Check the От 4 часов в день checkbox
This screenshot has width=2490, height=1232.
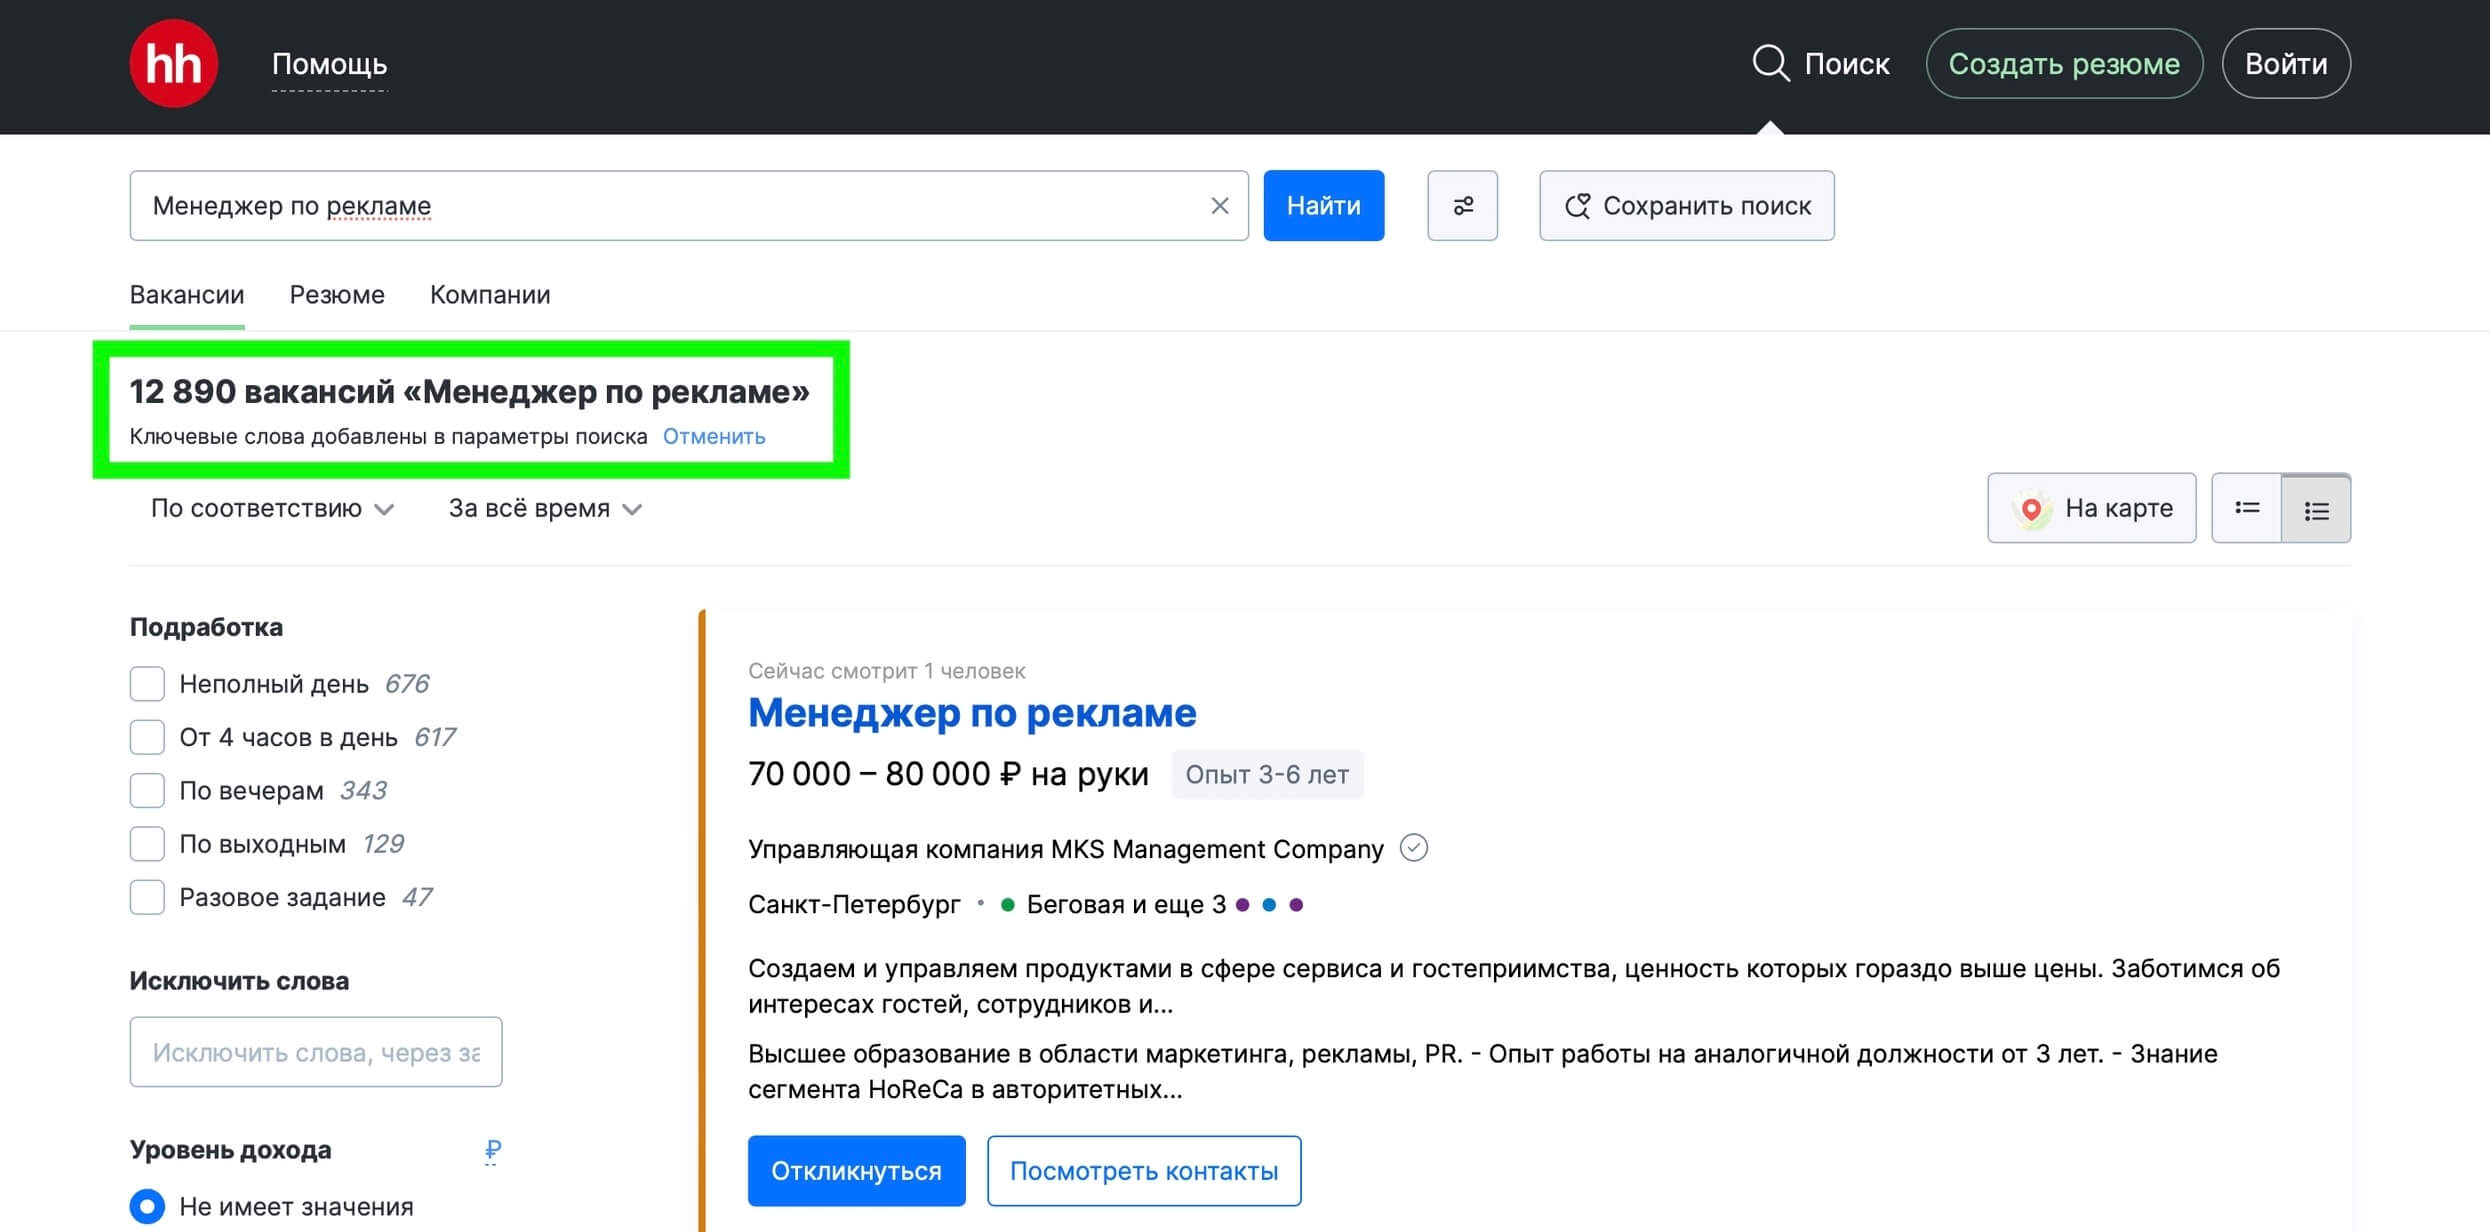(x=147, y=737)
